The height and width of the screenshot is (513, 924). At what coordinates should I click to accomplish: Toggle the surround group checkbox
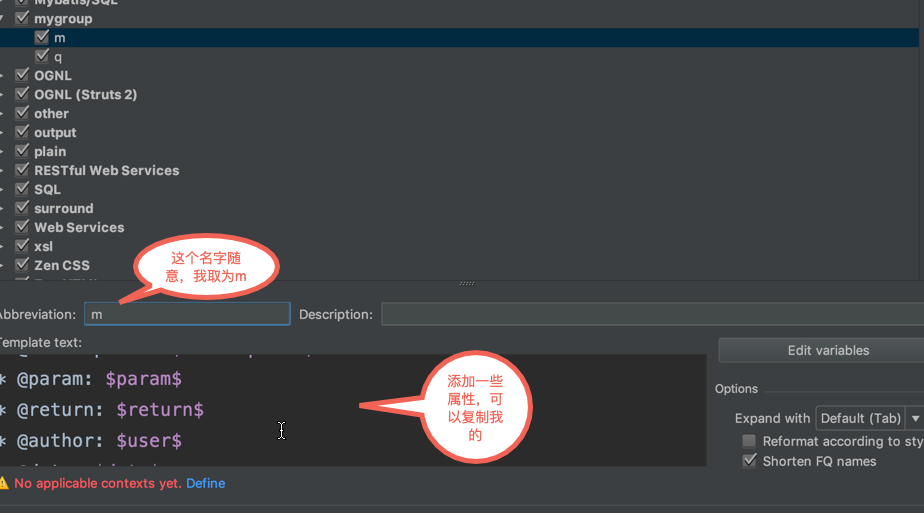[22, 207]
